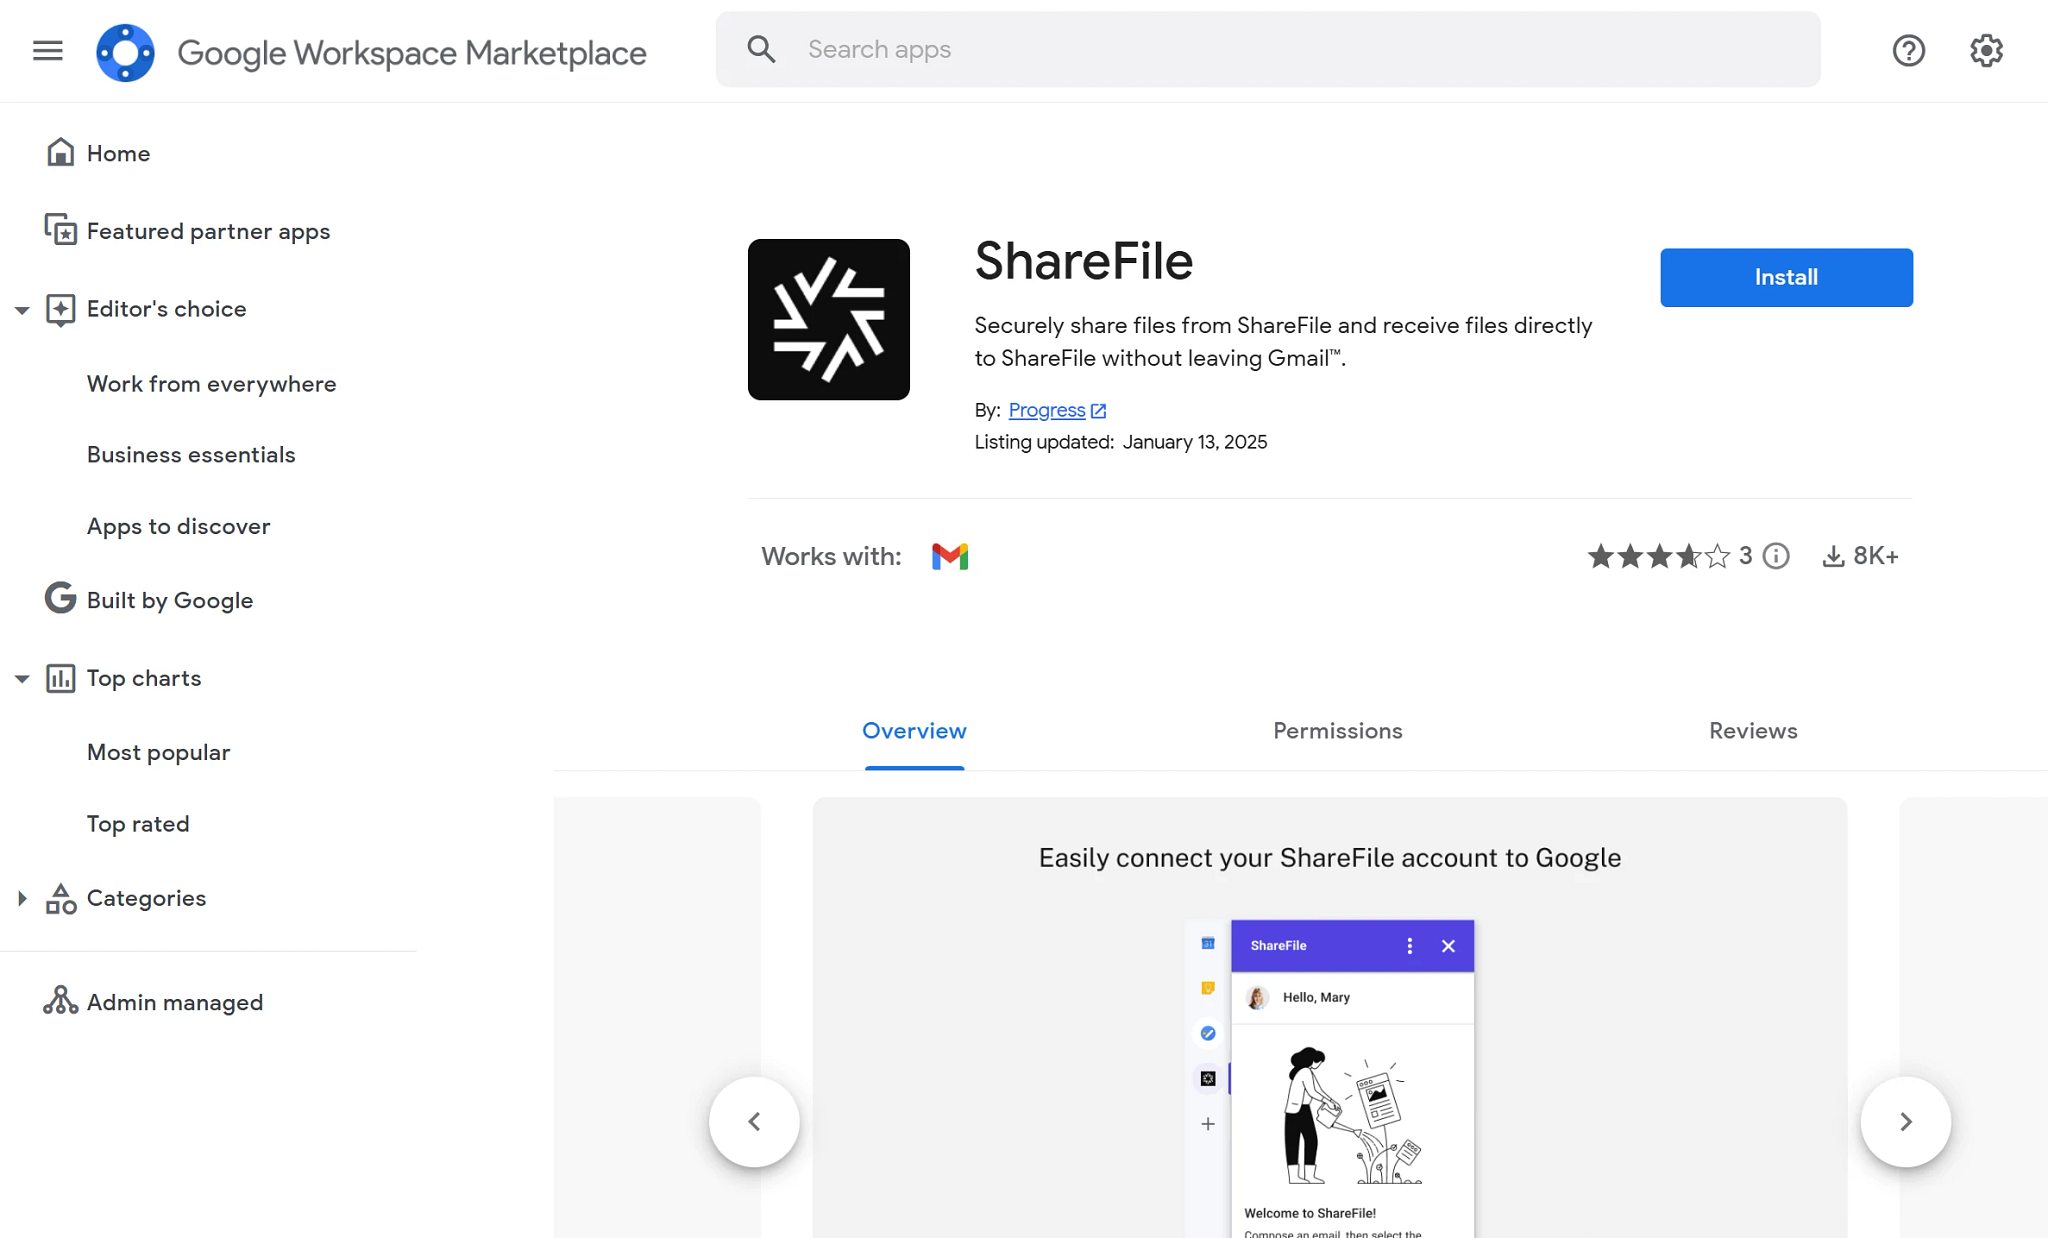Open Featured partner apps
The image size is (2048, 1238).
[208, 231]
